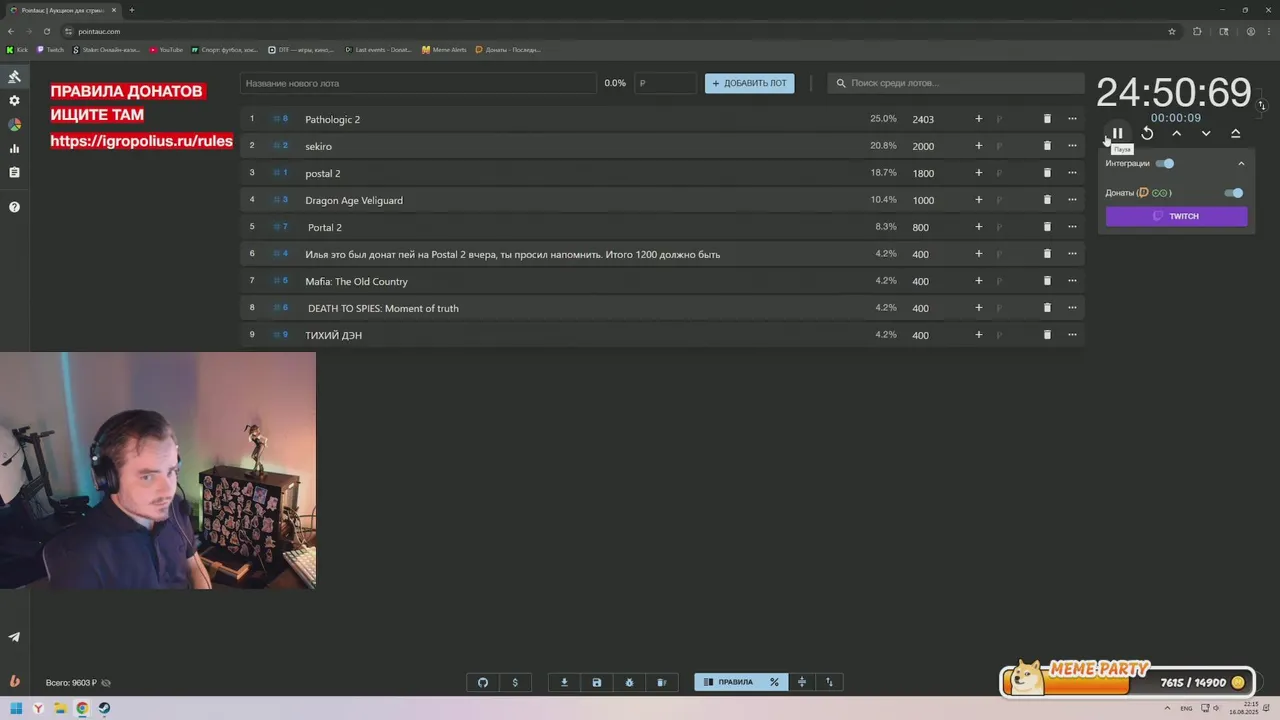Open the clipboard history page
The height and width of the screenshot is (720, 1280).
[14, 173]
